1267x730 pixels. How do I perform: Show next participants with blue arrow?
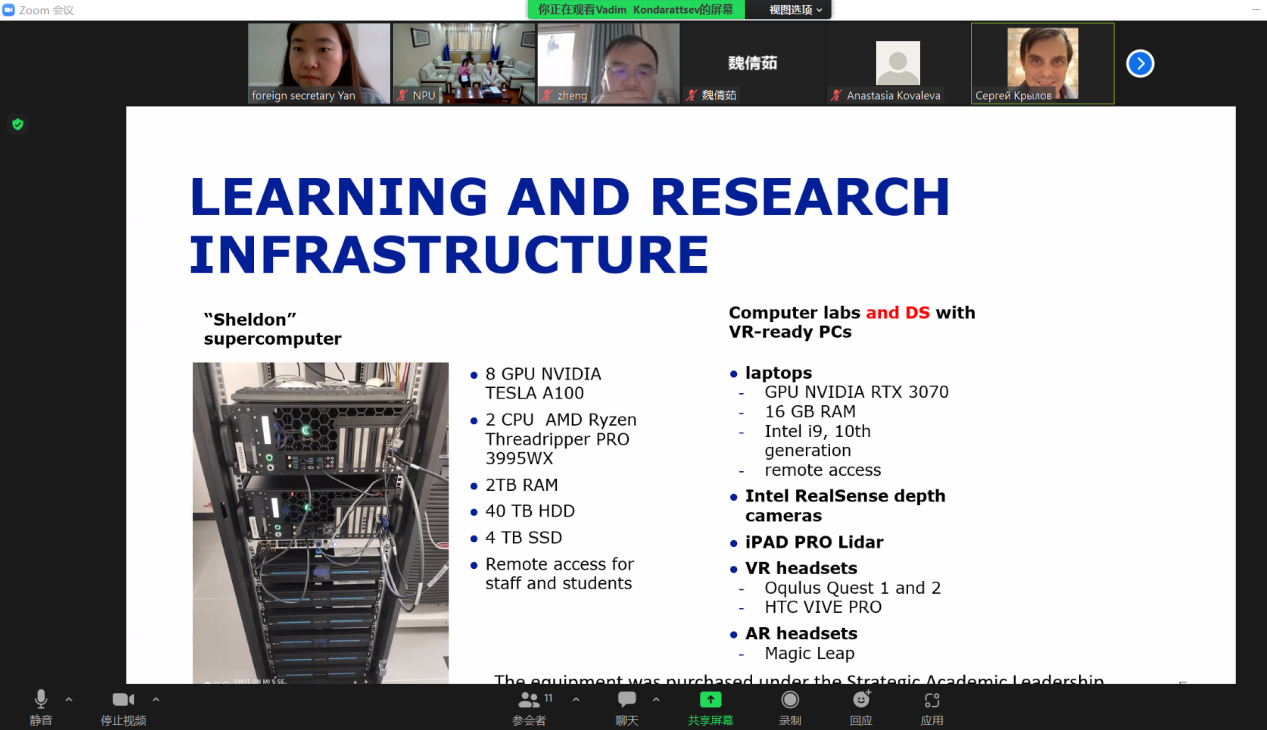1140,64
